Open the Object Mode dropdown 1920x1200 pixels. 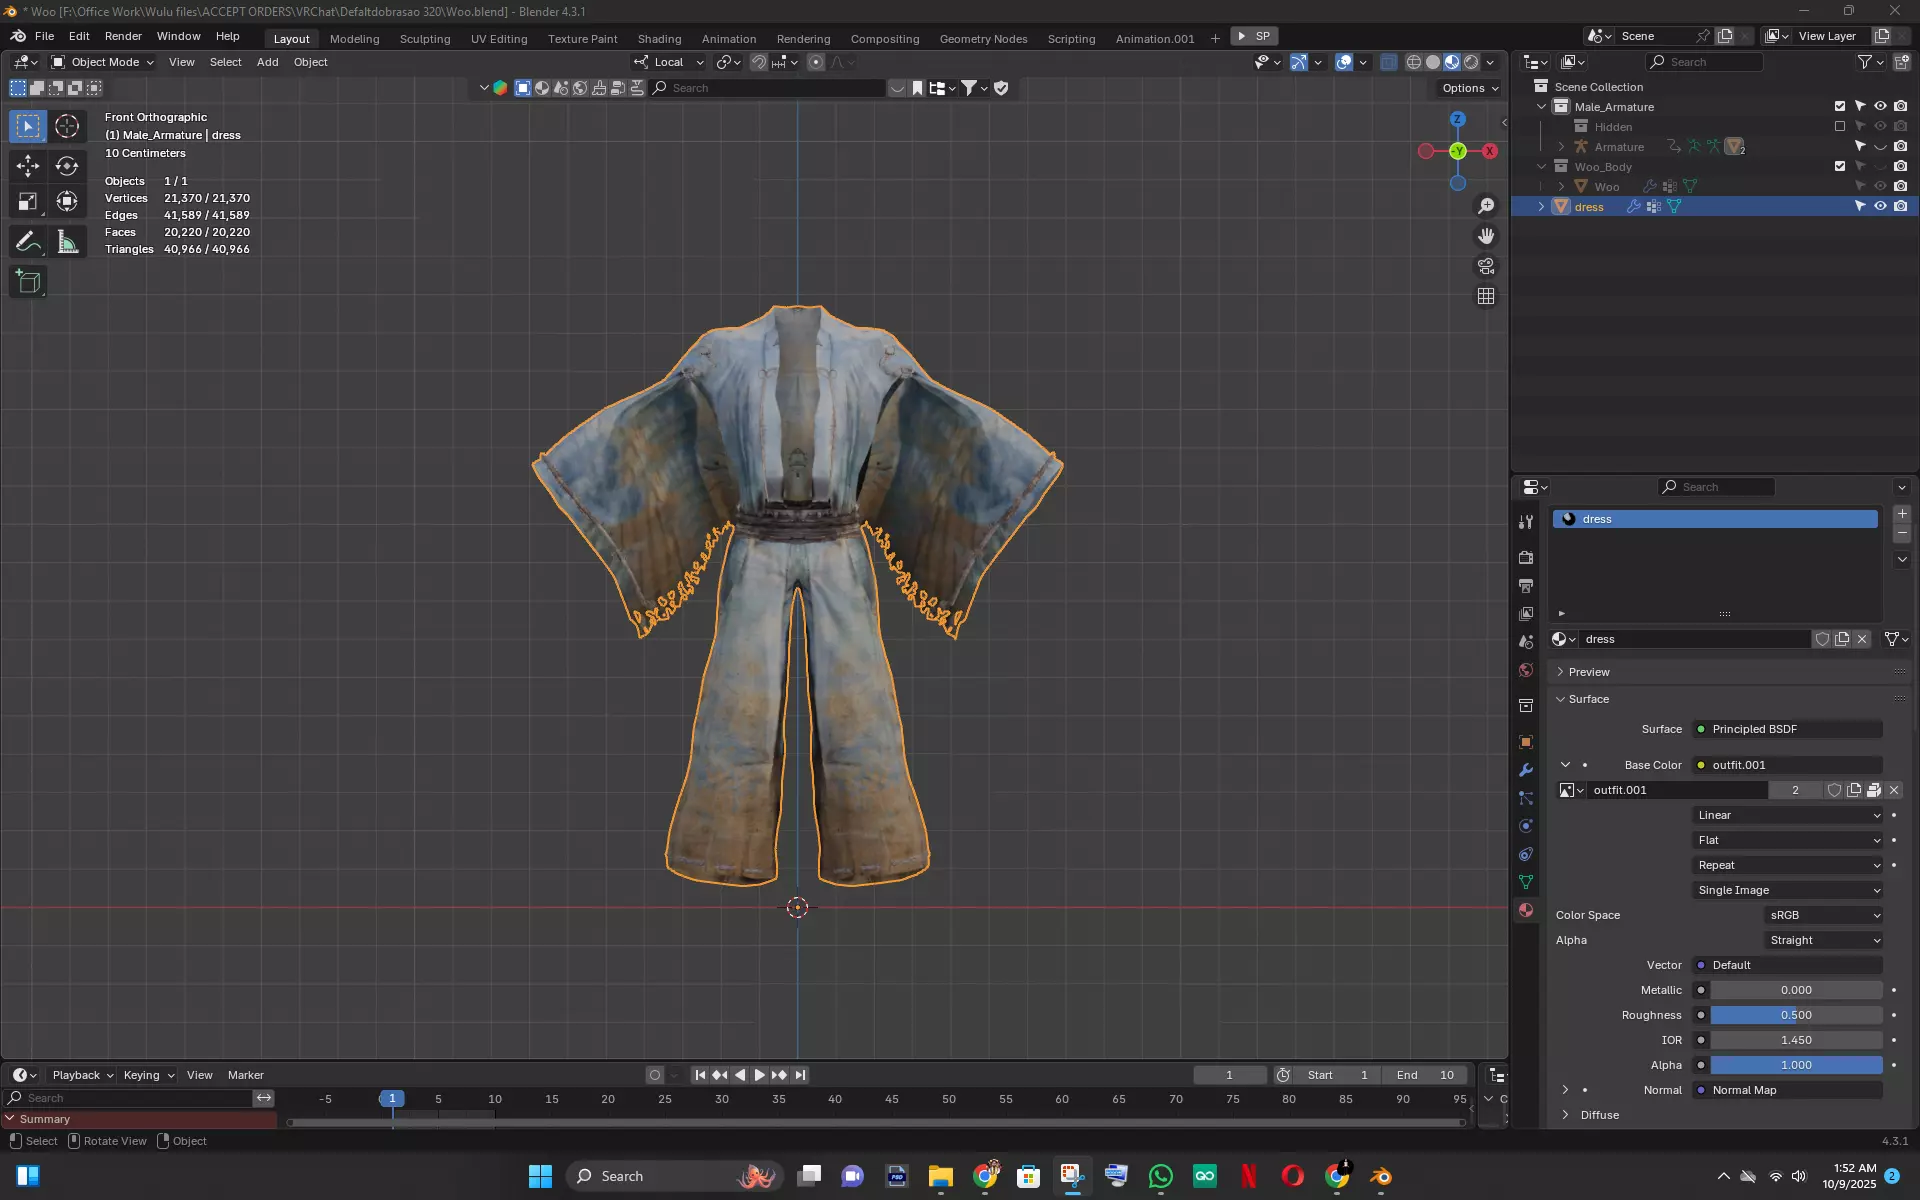[x=103, y=62]
